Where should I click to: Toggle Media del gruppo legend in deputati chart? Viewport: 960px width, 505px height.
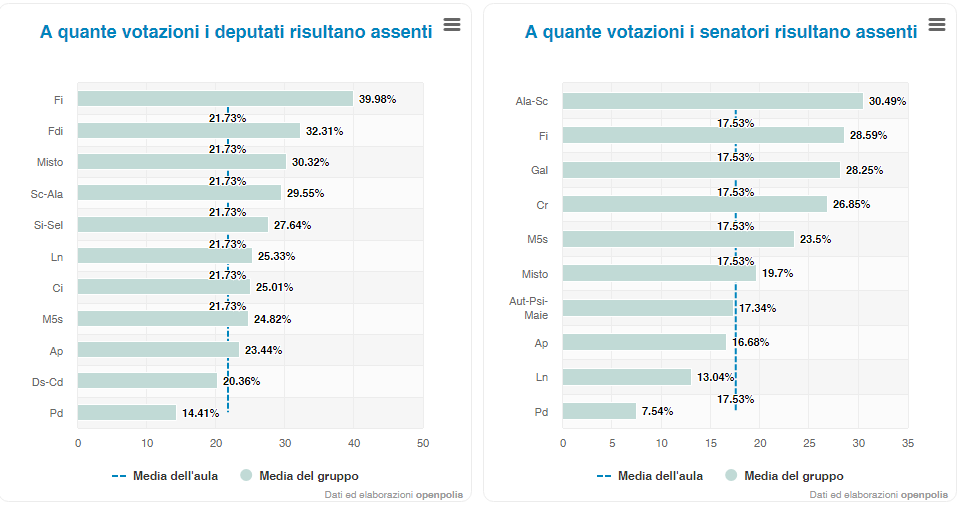click(298, 476)
